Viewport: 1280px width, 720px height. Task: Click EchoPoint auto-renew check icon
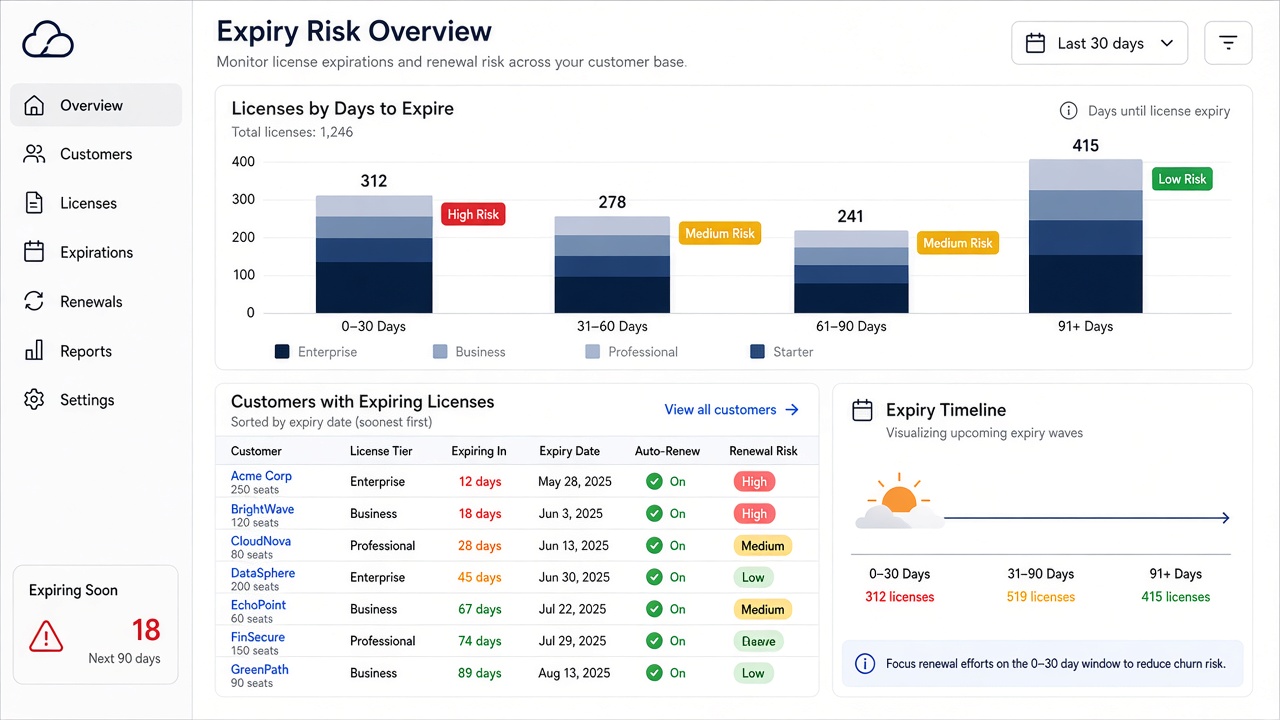point(654,609)
